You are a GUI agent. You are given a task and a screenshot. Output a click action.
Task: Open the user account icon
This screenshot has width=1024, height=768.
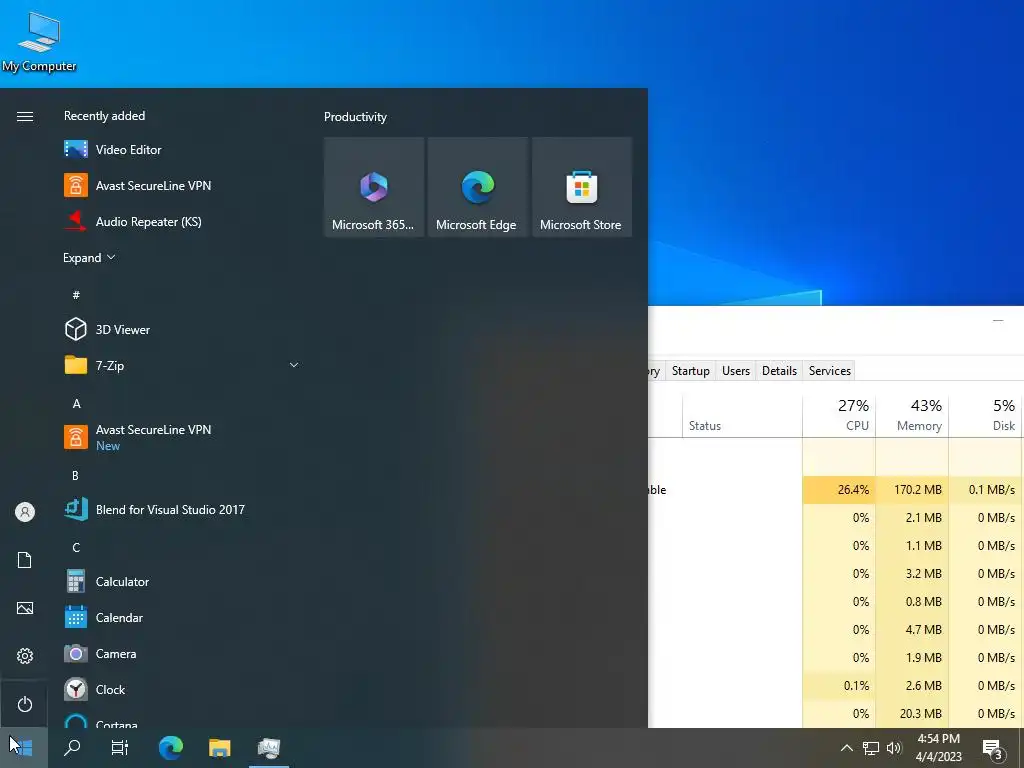pos(25,512)
